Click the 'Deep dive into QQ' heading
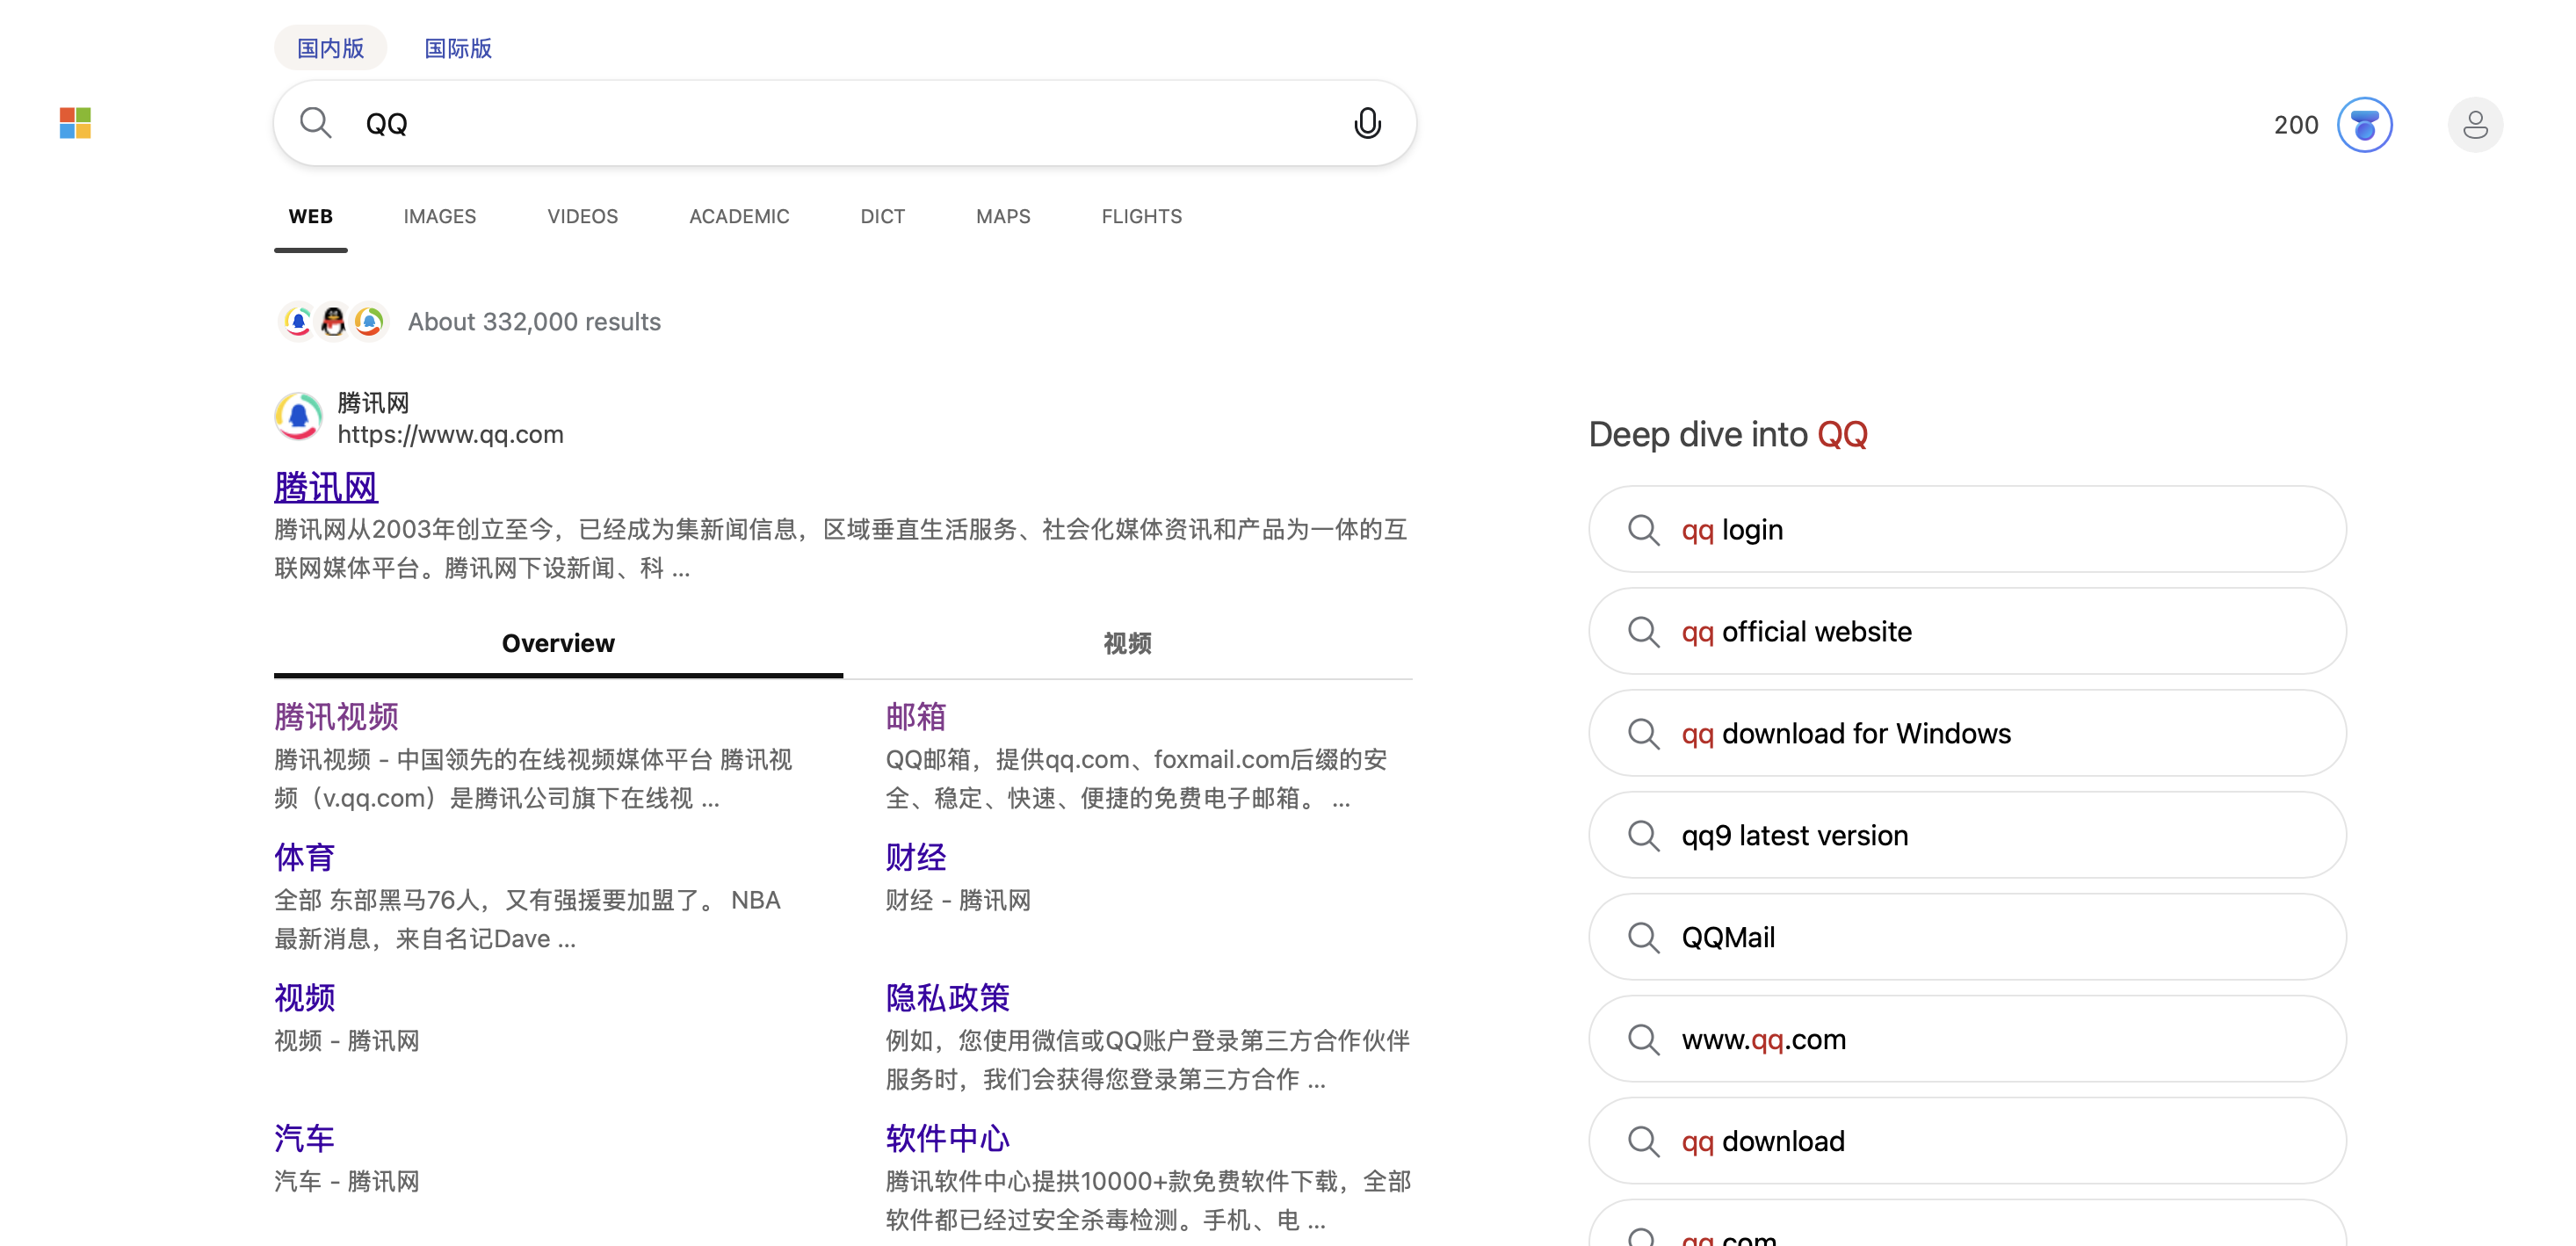Viewport: 2576px width, 1246px height. pyautogui.click(x=1728, y=434)
